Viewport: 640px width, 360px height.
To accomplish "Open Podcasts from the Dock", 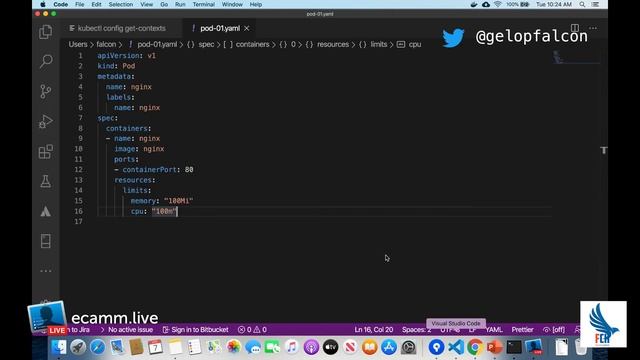I will (x=311, y=347).
